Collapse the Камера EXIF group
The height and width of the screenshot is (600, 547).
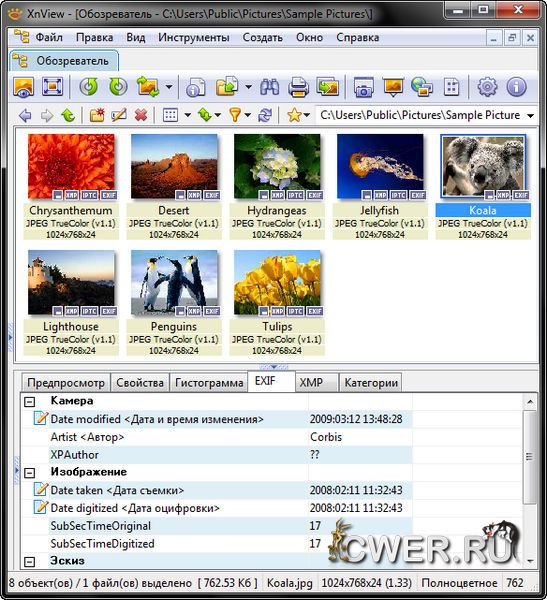pyautogui.click(x=29, y=401)
